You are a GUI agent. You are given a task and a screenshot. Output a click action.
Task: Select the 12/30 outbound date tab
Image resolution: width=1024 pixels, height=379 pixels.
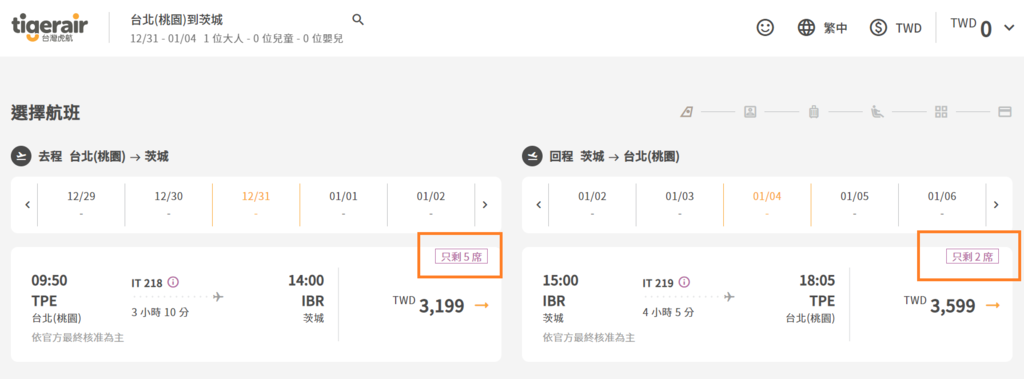coord(168,205)
